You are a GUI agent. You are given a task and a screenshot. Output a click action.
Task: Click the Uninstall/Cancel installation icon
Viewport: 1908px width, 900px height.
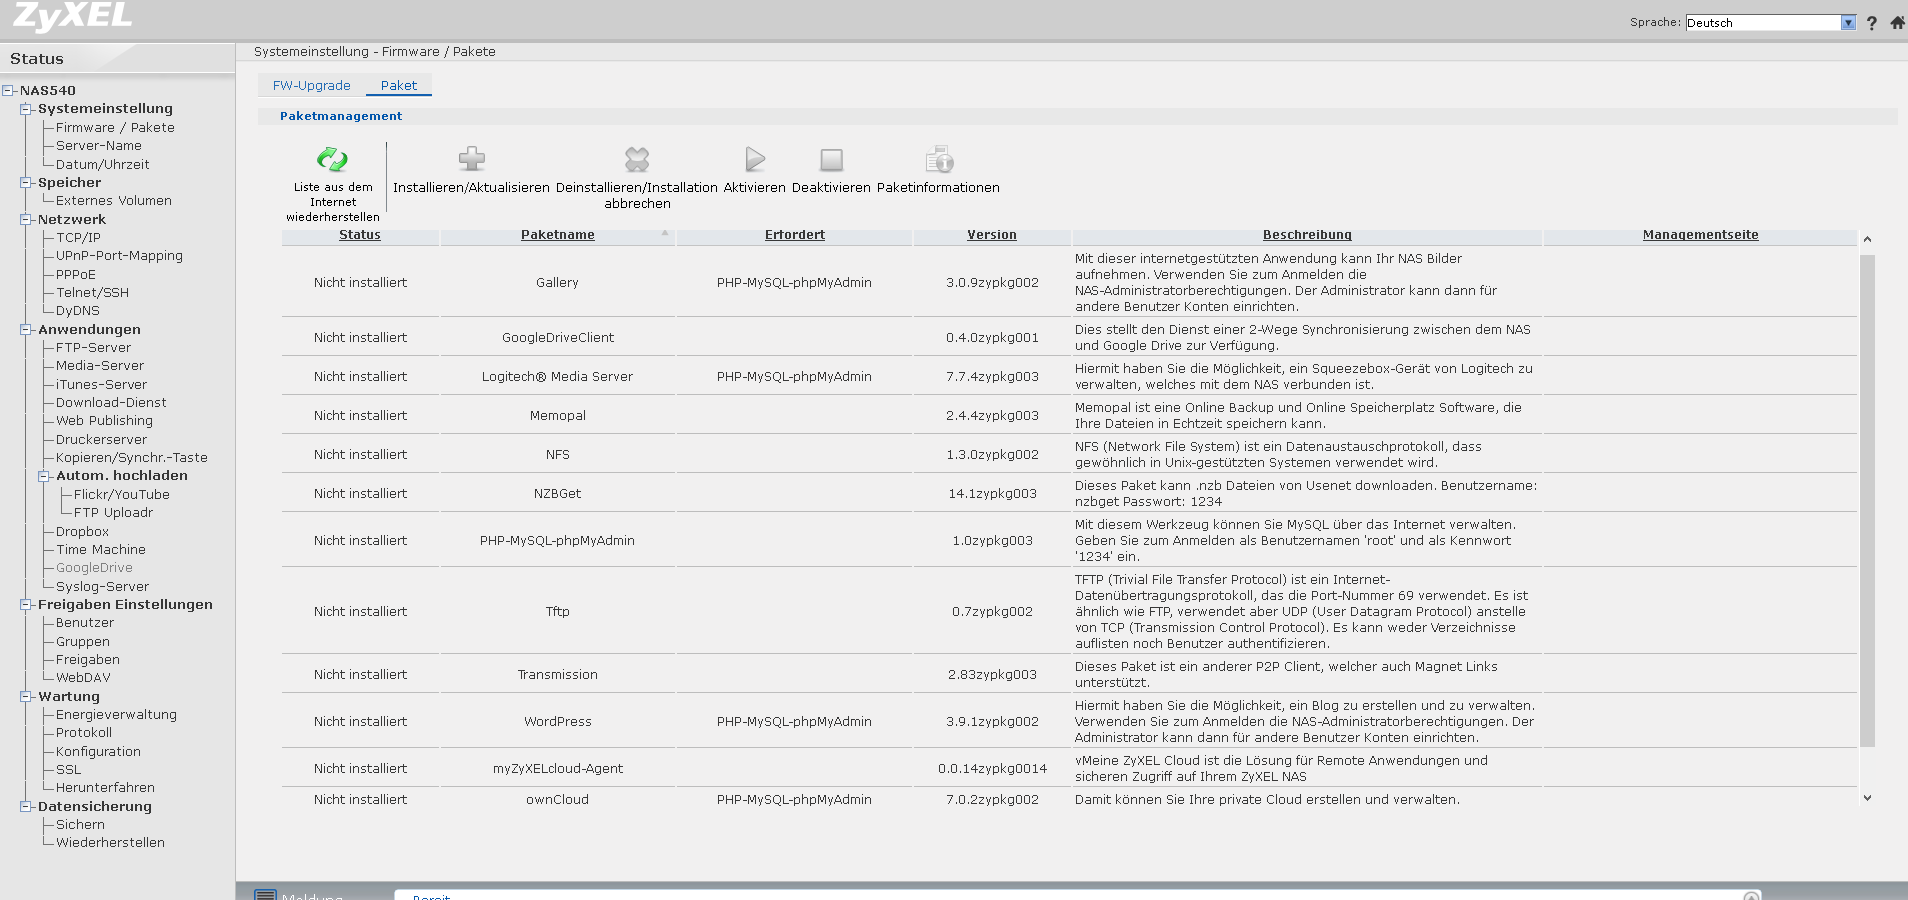[637, 159]
